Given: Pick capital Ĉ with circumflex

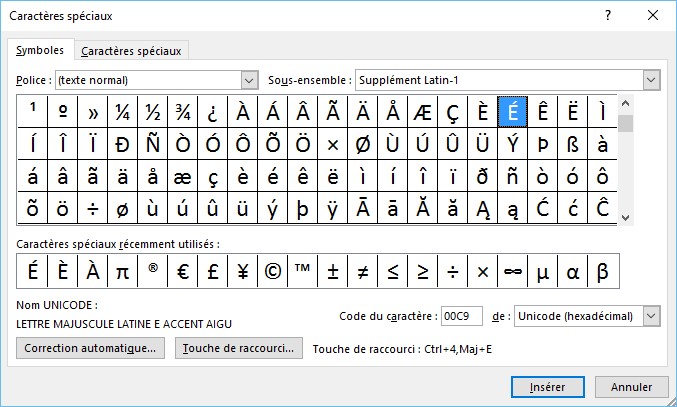Looking at the screenshot, I should tap(603, 208).
